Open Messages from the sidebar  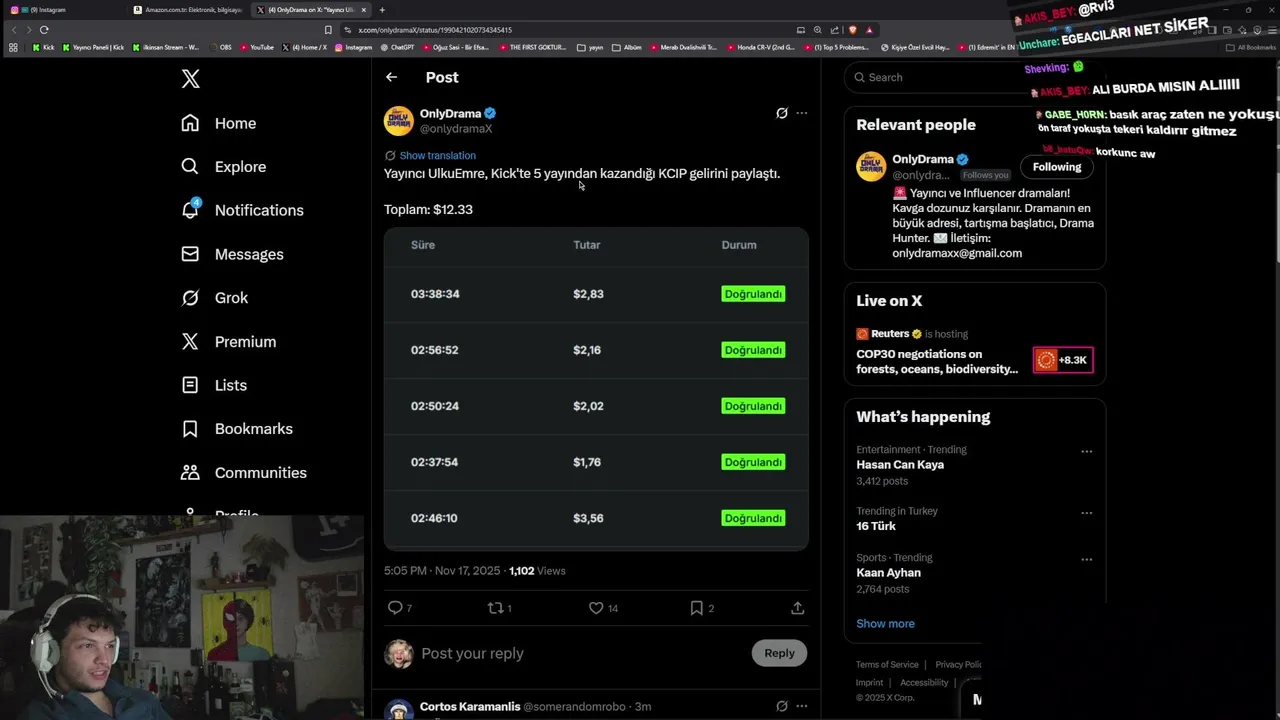[232, 254]
